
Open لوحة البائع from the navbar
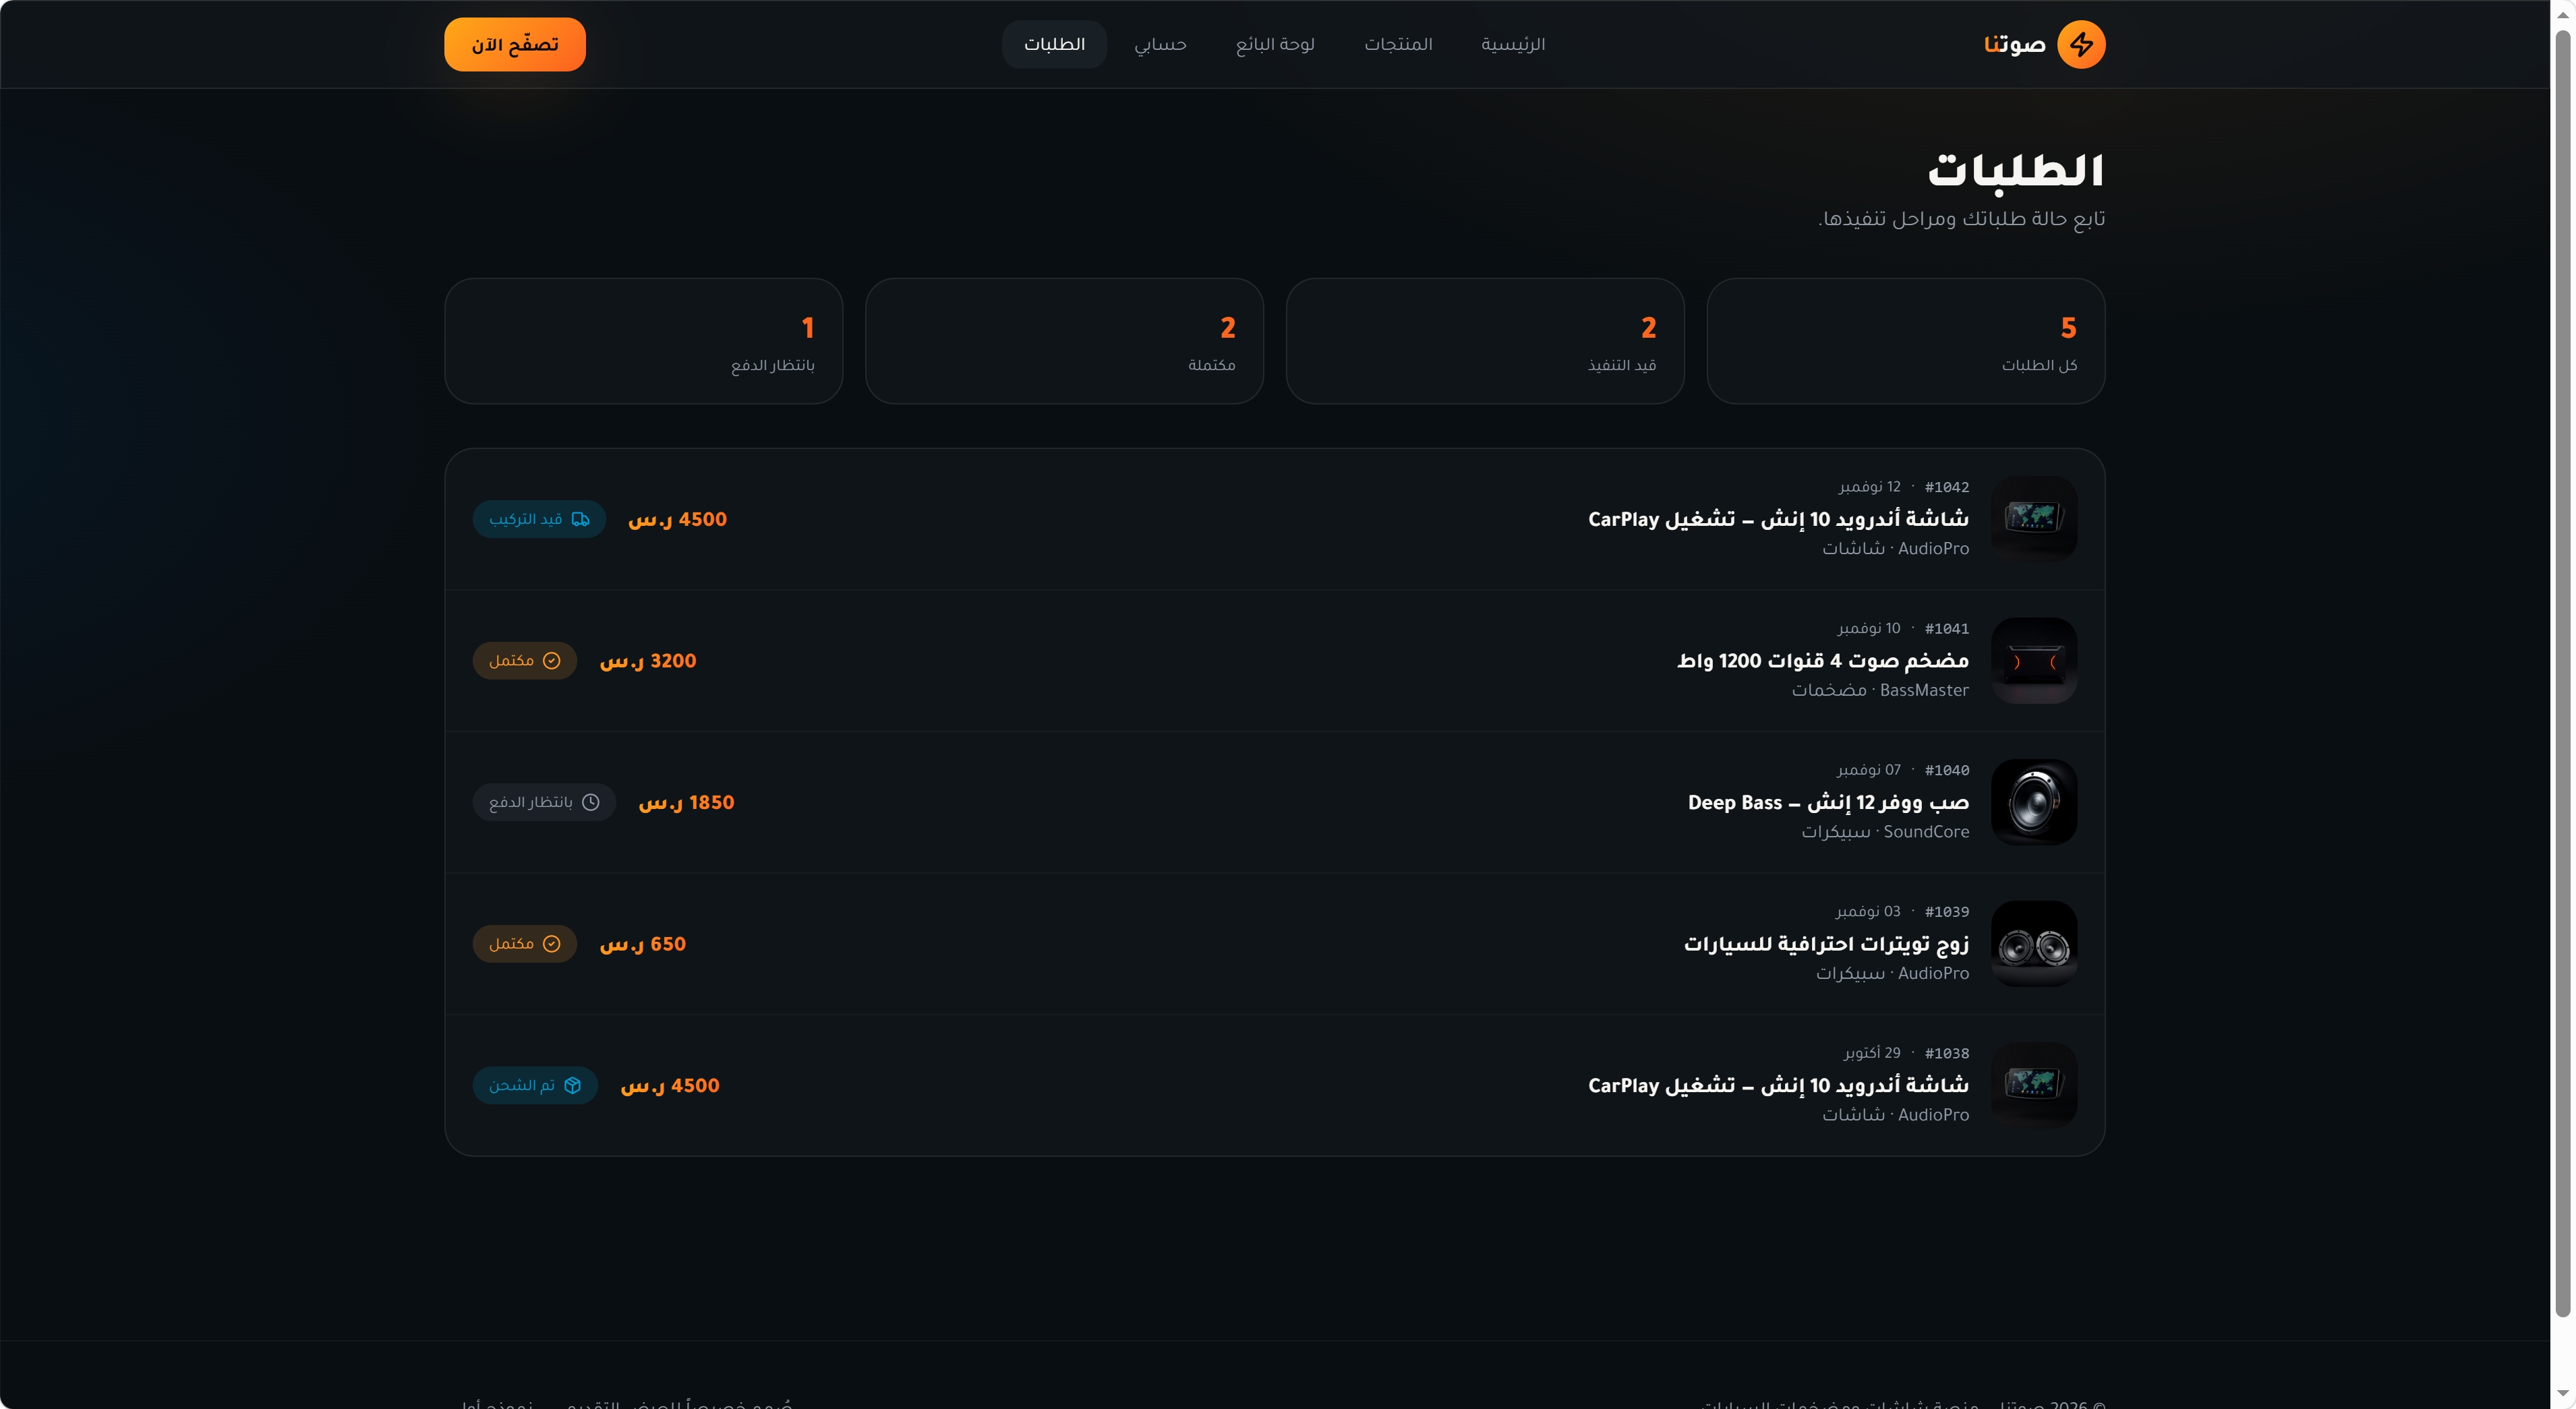[1275, 44]
